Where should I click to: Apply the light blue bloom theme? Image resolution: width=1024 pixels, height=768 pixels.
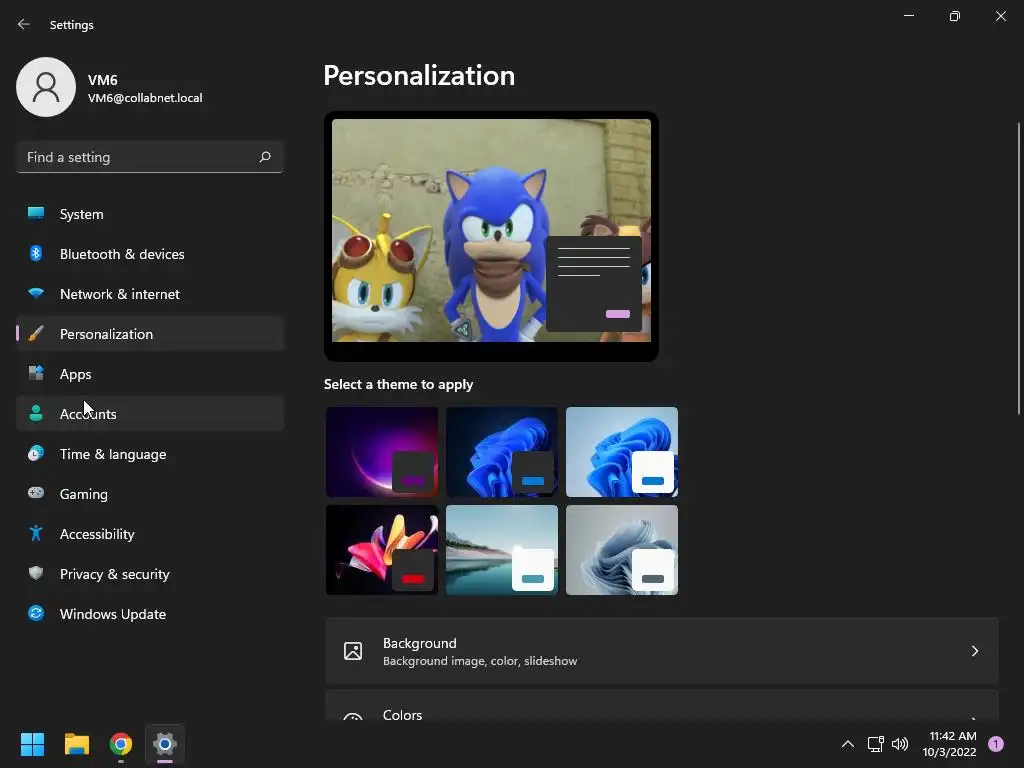[x=622, y=452]
